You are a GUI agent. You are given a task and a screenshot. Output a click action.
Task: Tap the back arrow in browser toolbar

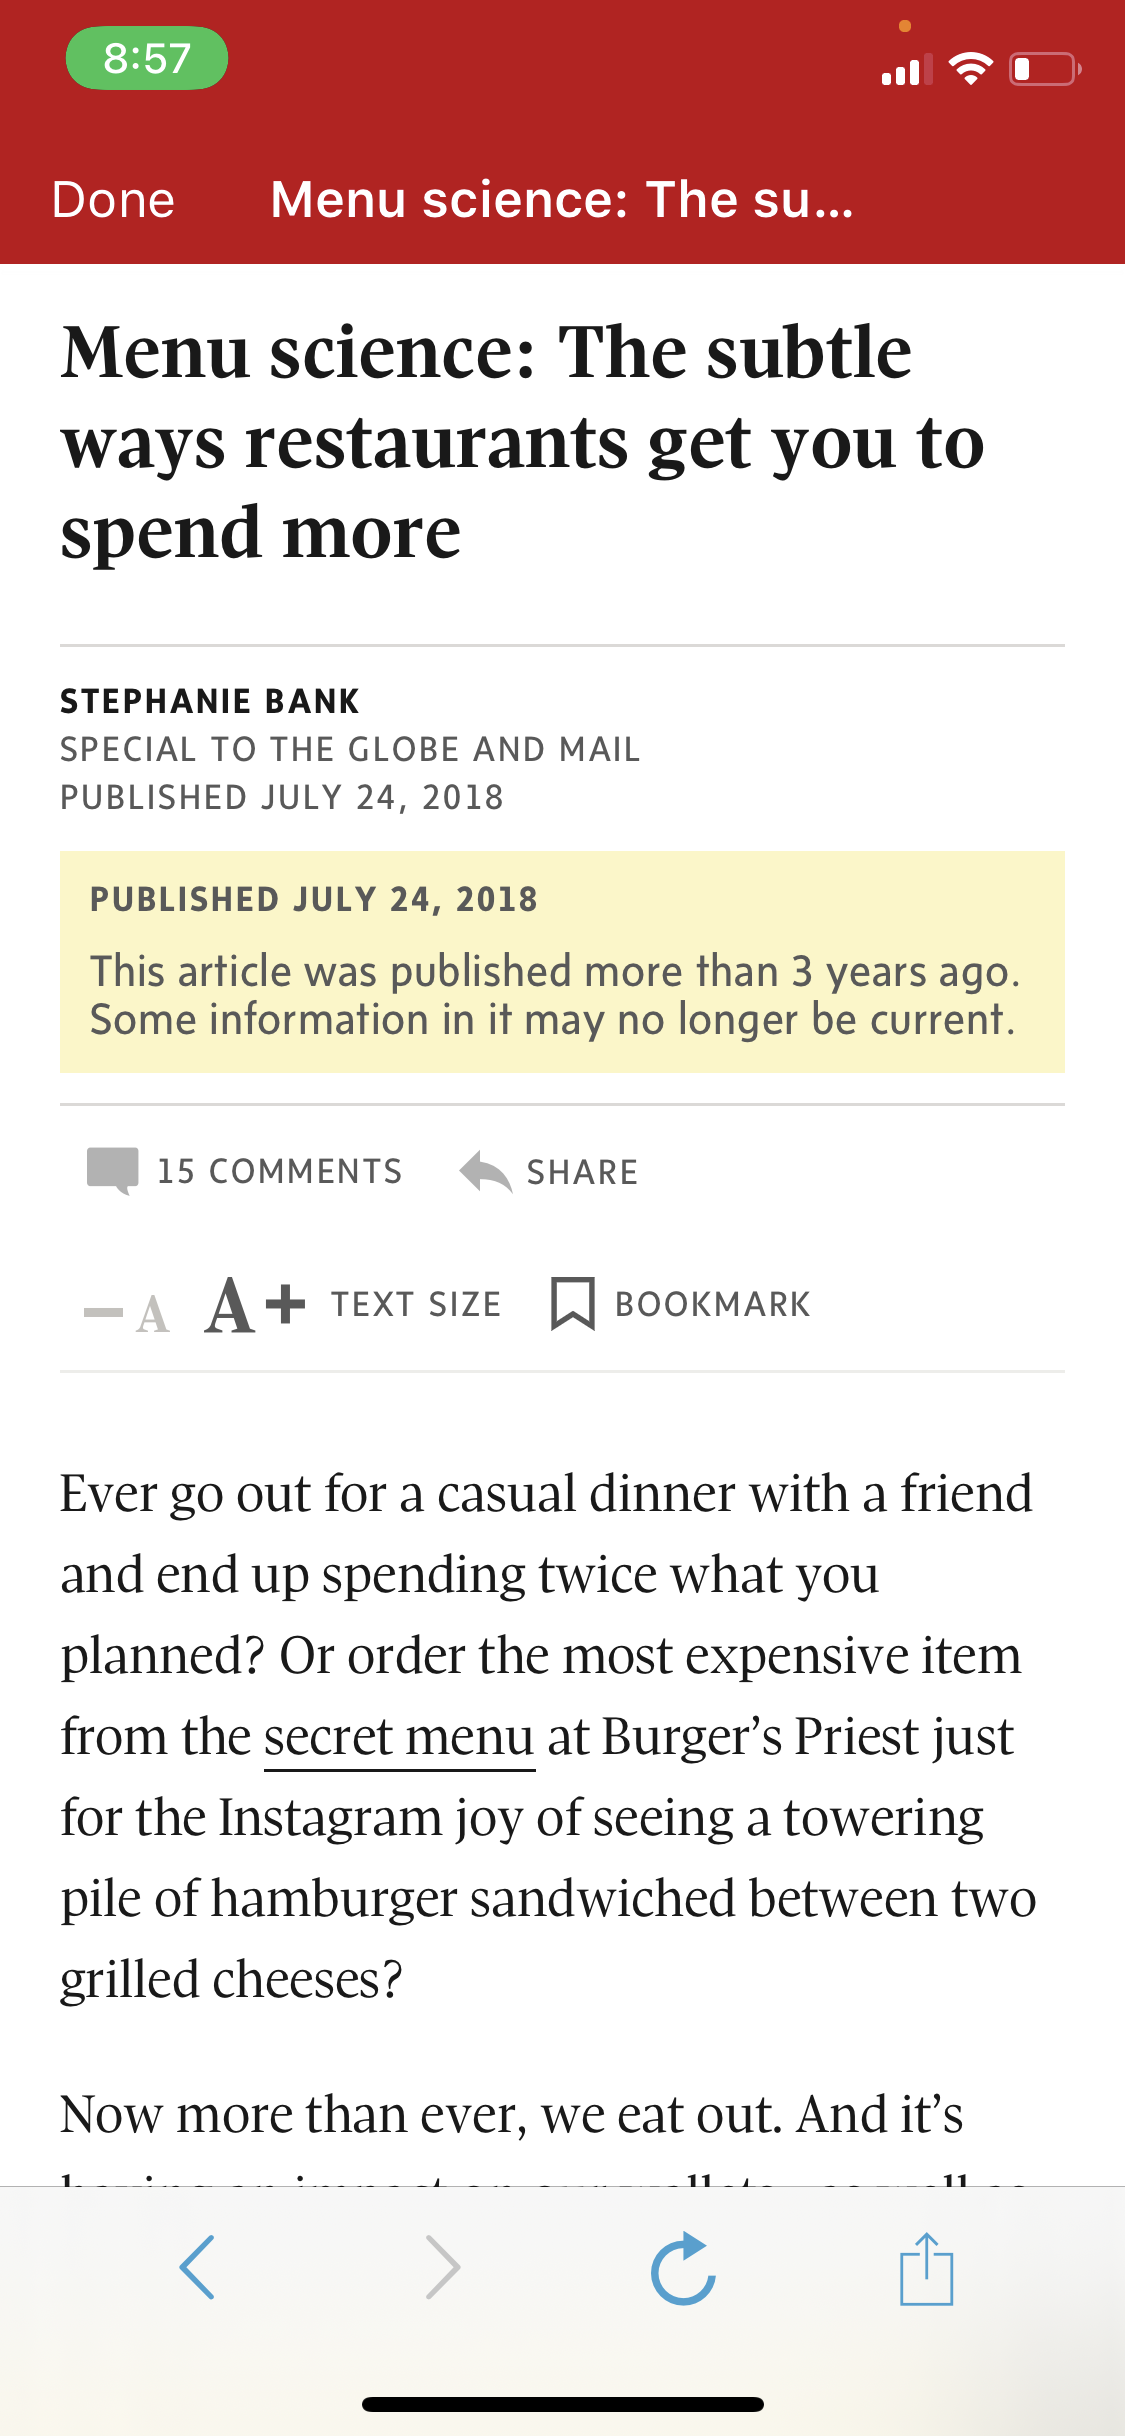pyautogui.click(x=197, y=2267)
